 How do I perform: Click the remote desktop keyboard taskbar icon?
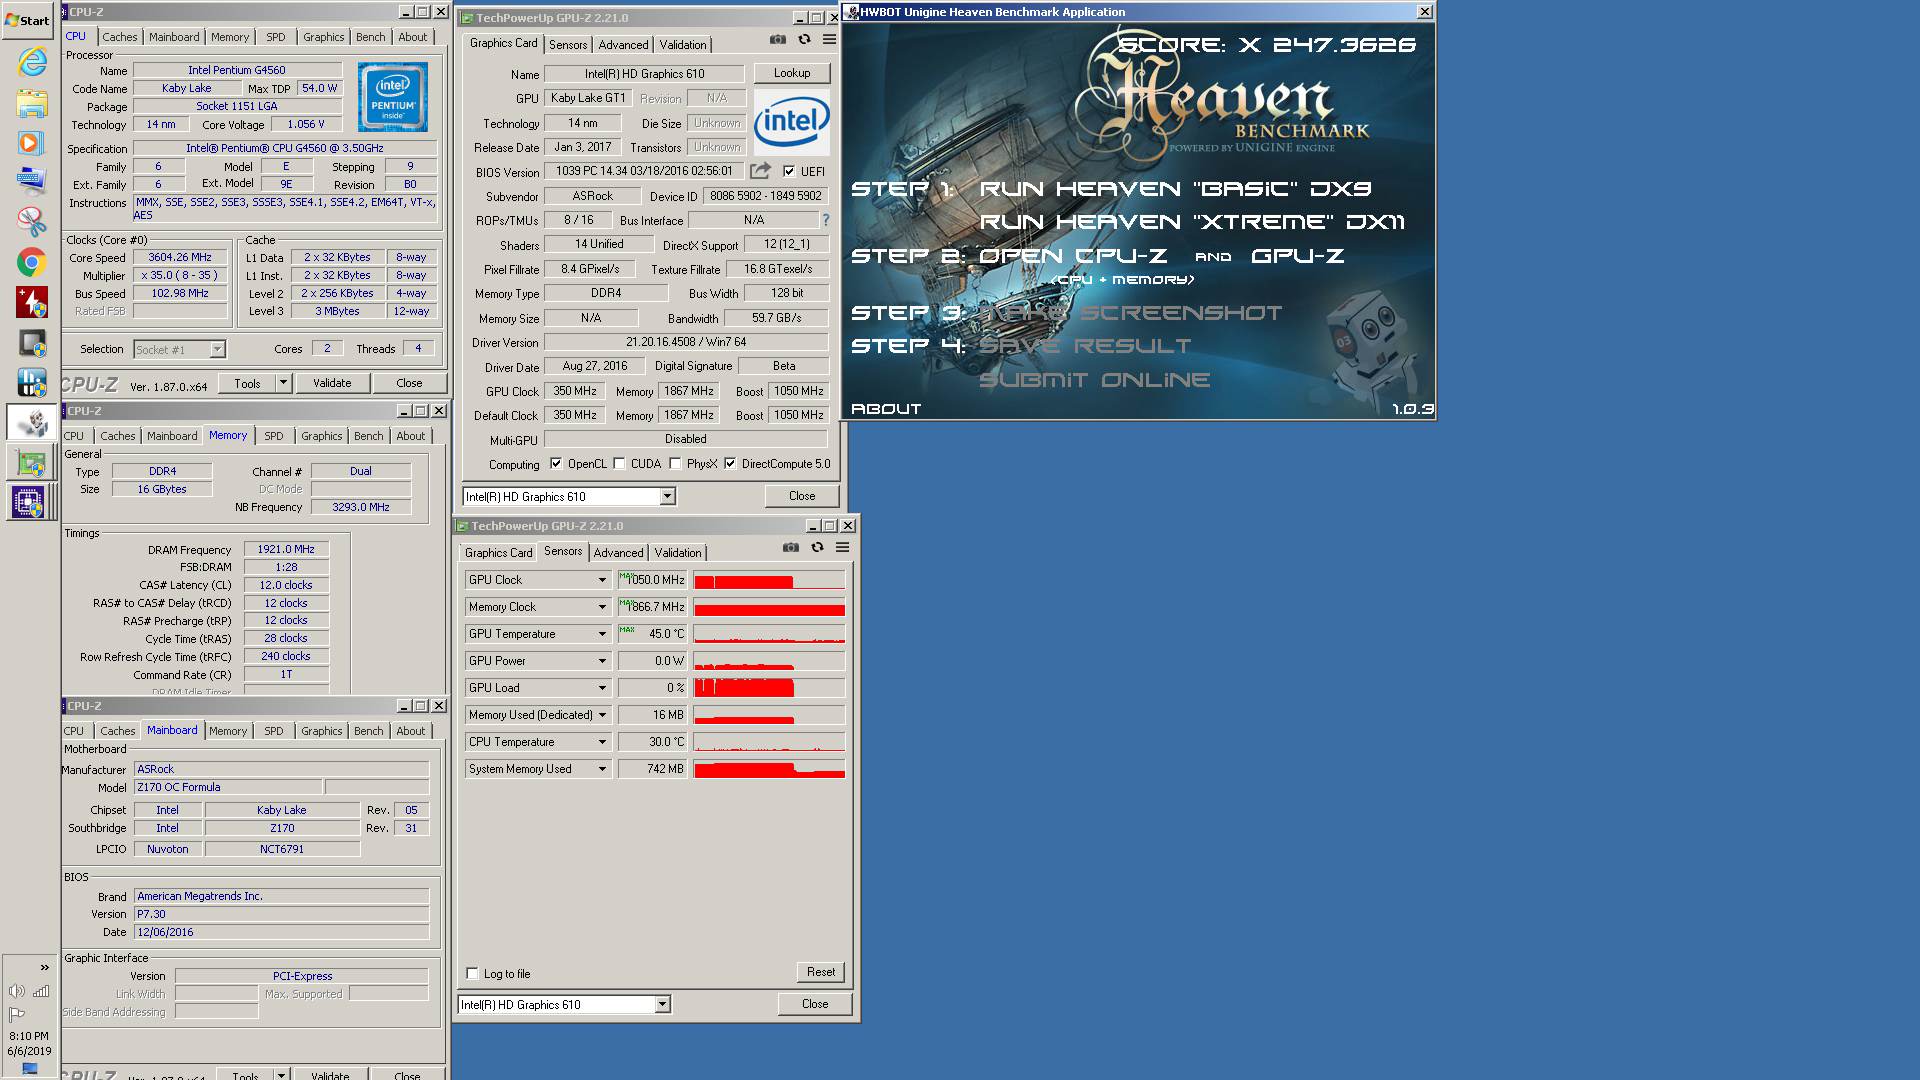[31, 181]
